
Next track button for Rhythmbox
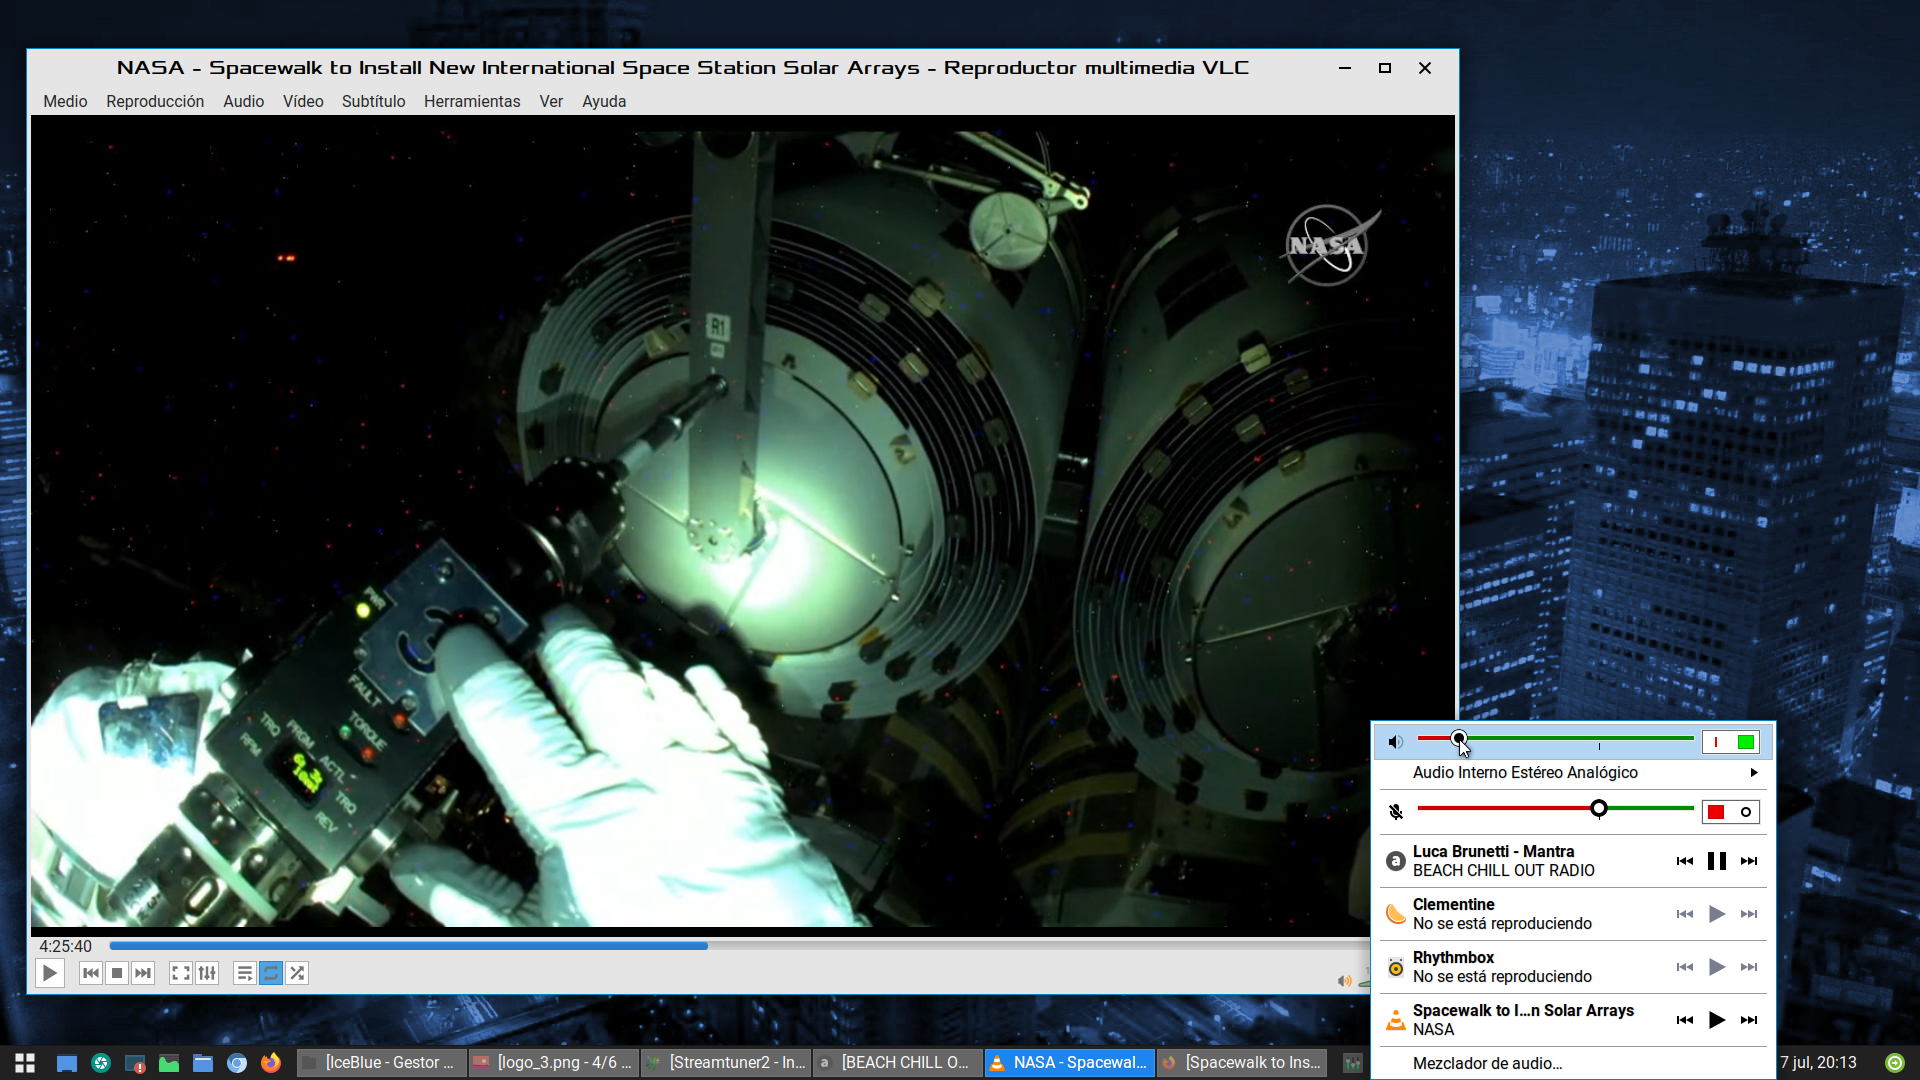pyautogui.click(x=1749, y=967)
